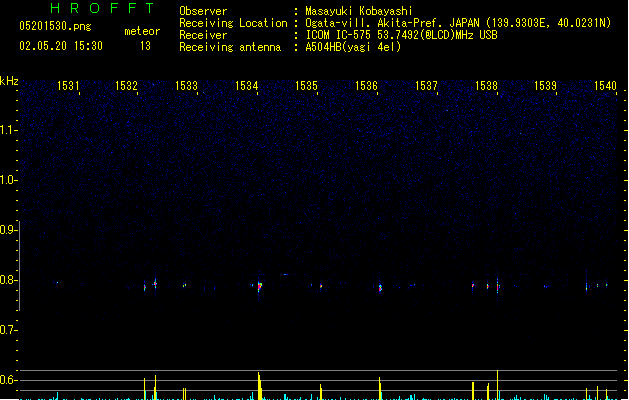Click time axis marker 1534
629x400 pixels.
[246, 86]
